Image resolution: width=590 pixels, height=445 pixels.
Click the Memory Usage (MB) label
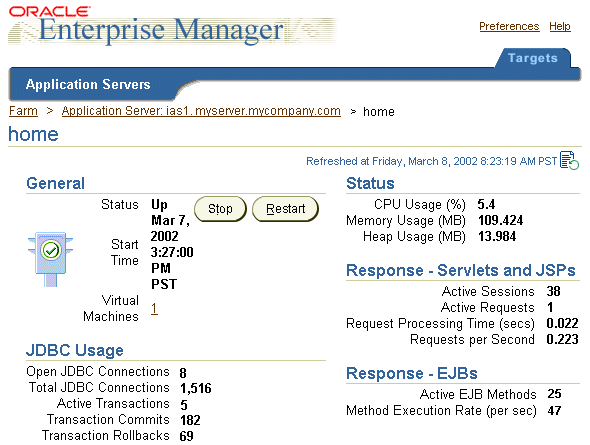(406, 221)
